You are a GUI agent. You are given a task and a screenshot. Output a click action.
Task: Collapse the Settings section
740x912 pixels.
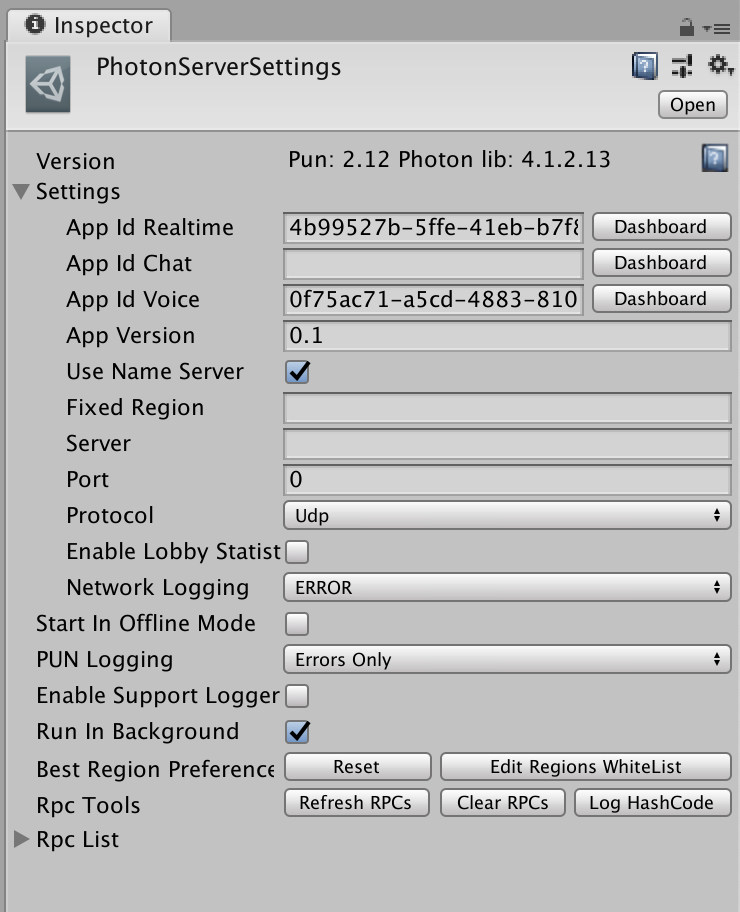point(22,191)
